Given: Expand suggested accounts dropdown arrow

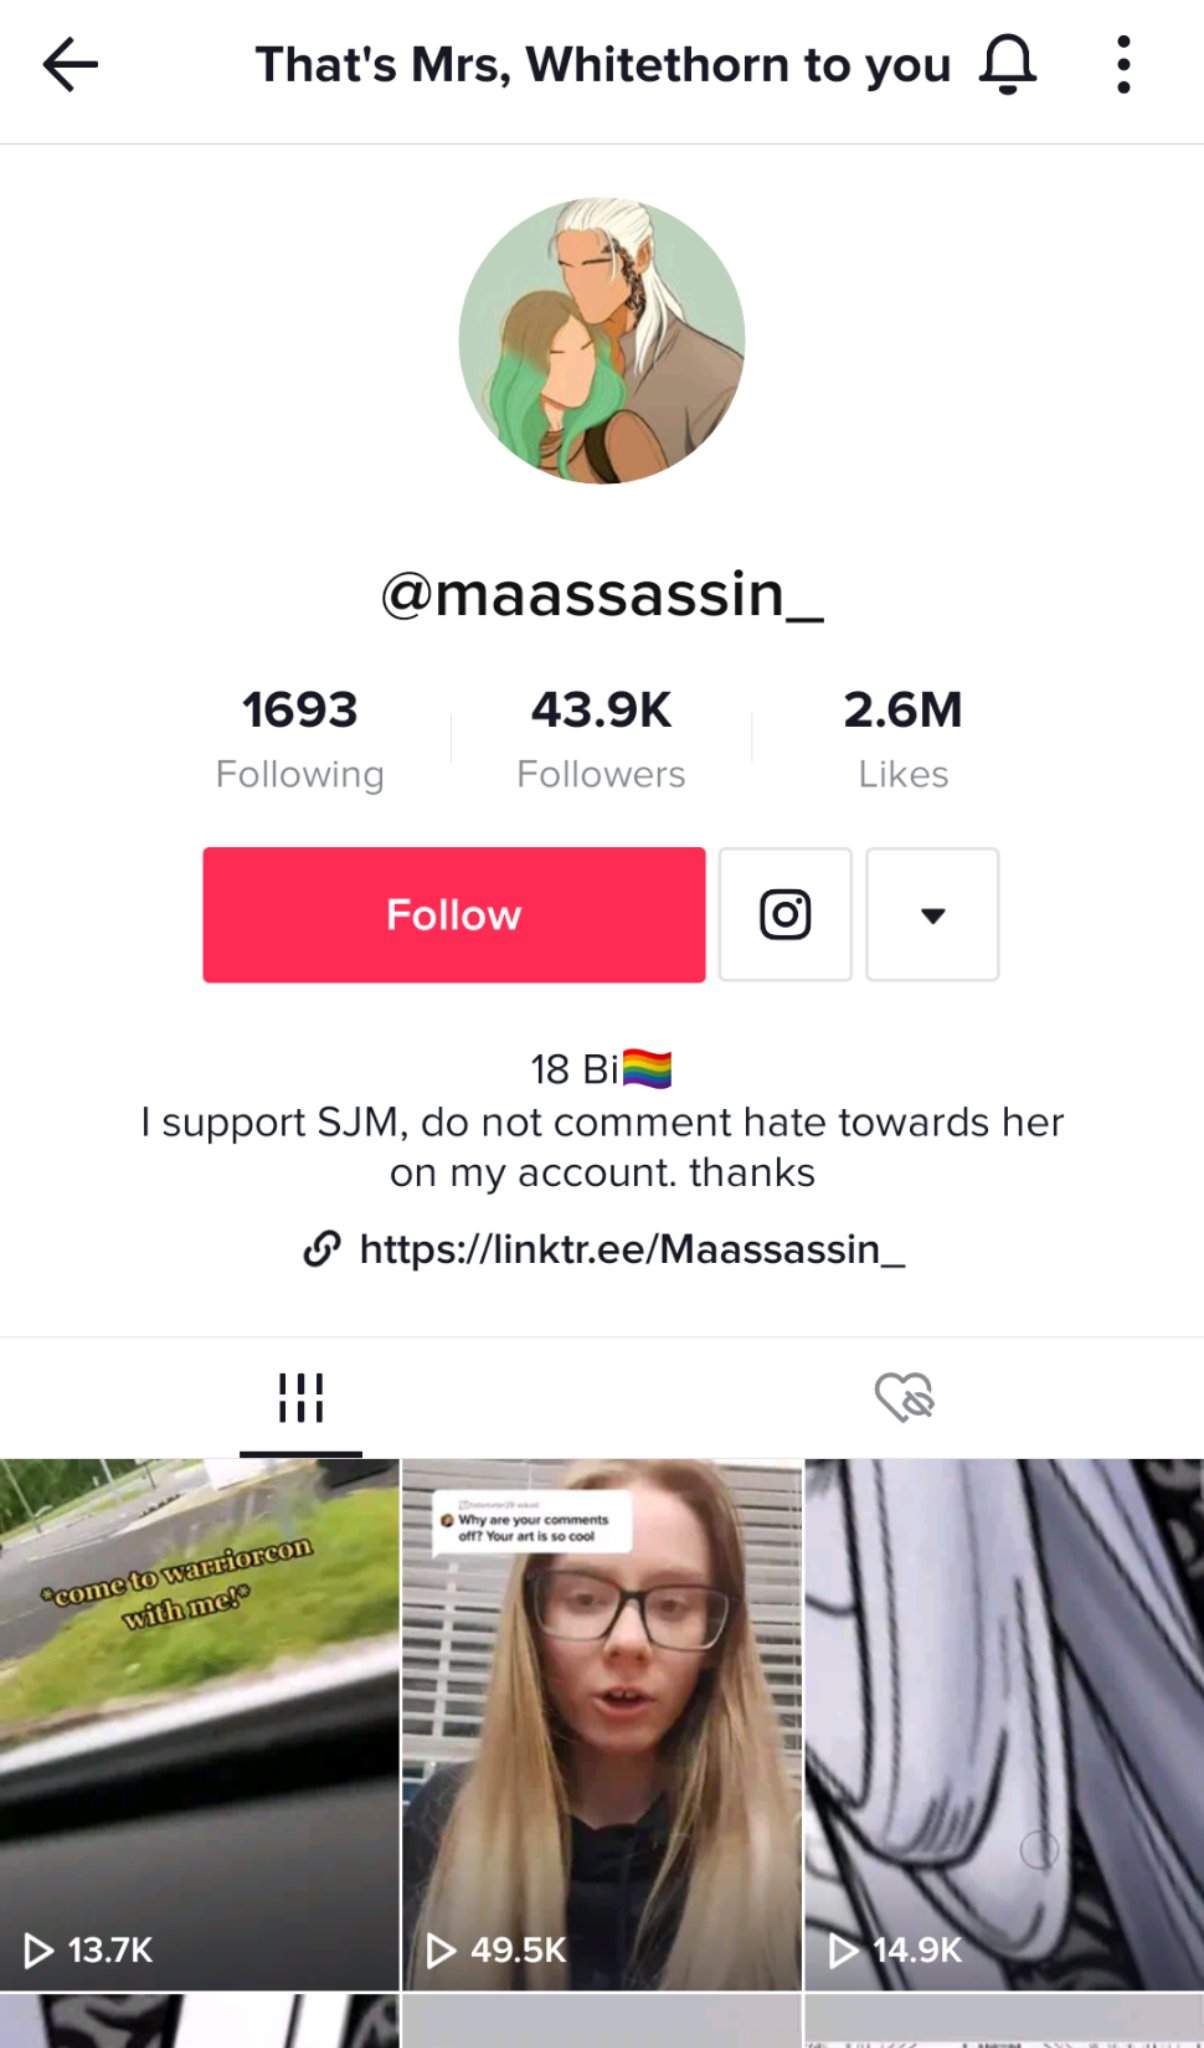Looking at the screenshot, I should tap(932, 914).
